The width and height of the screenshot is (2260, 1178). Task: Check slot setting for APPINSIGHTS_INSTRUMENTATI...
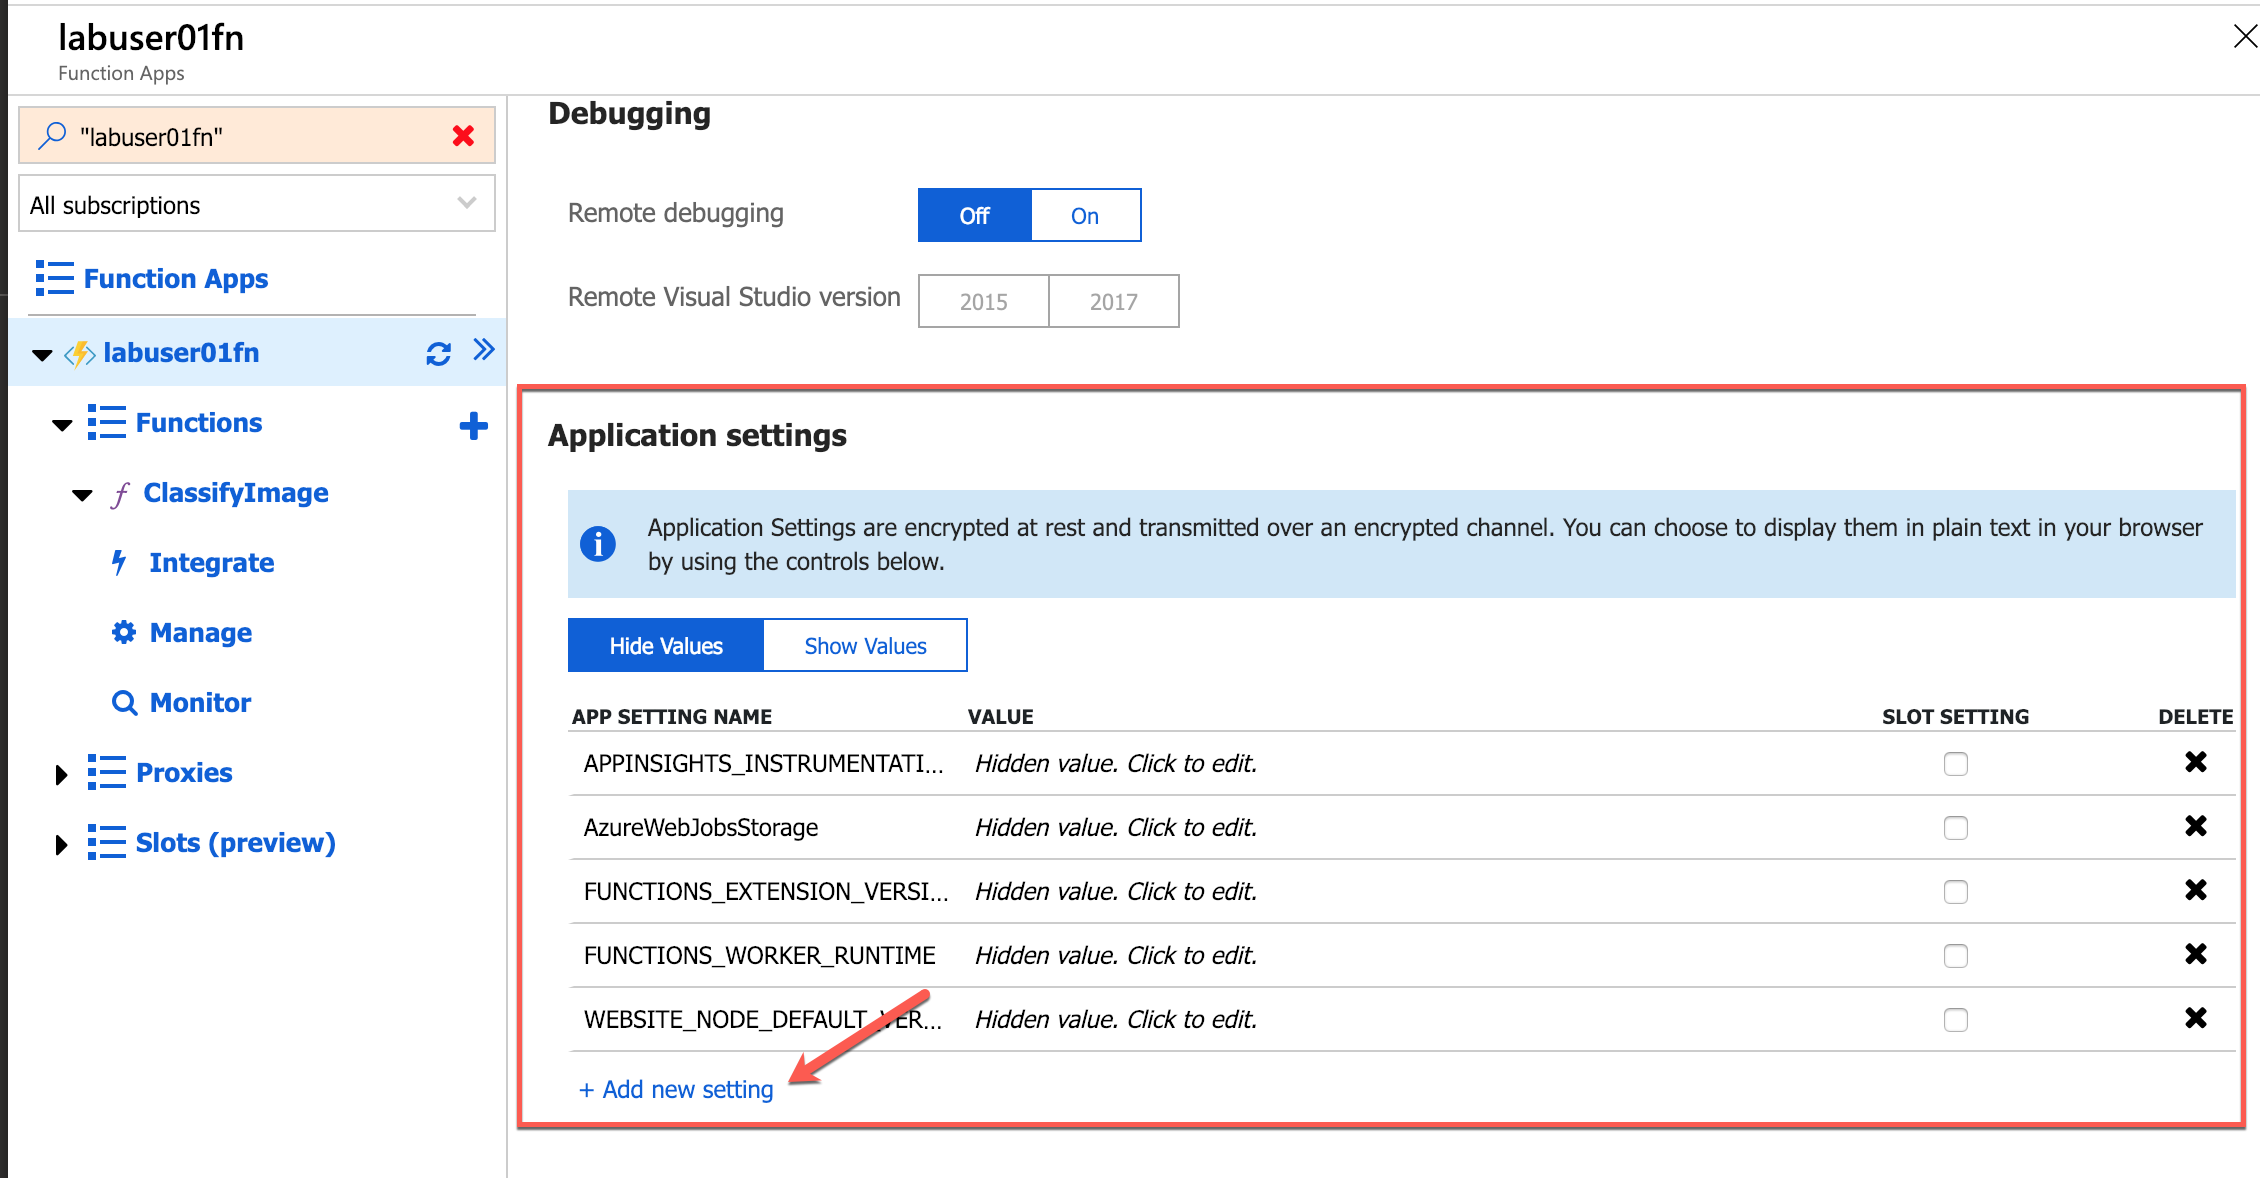click(1956, 764)
